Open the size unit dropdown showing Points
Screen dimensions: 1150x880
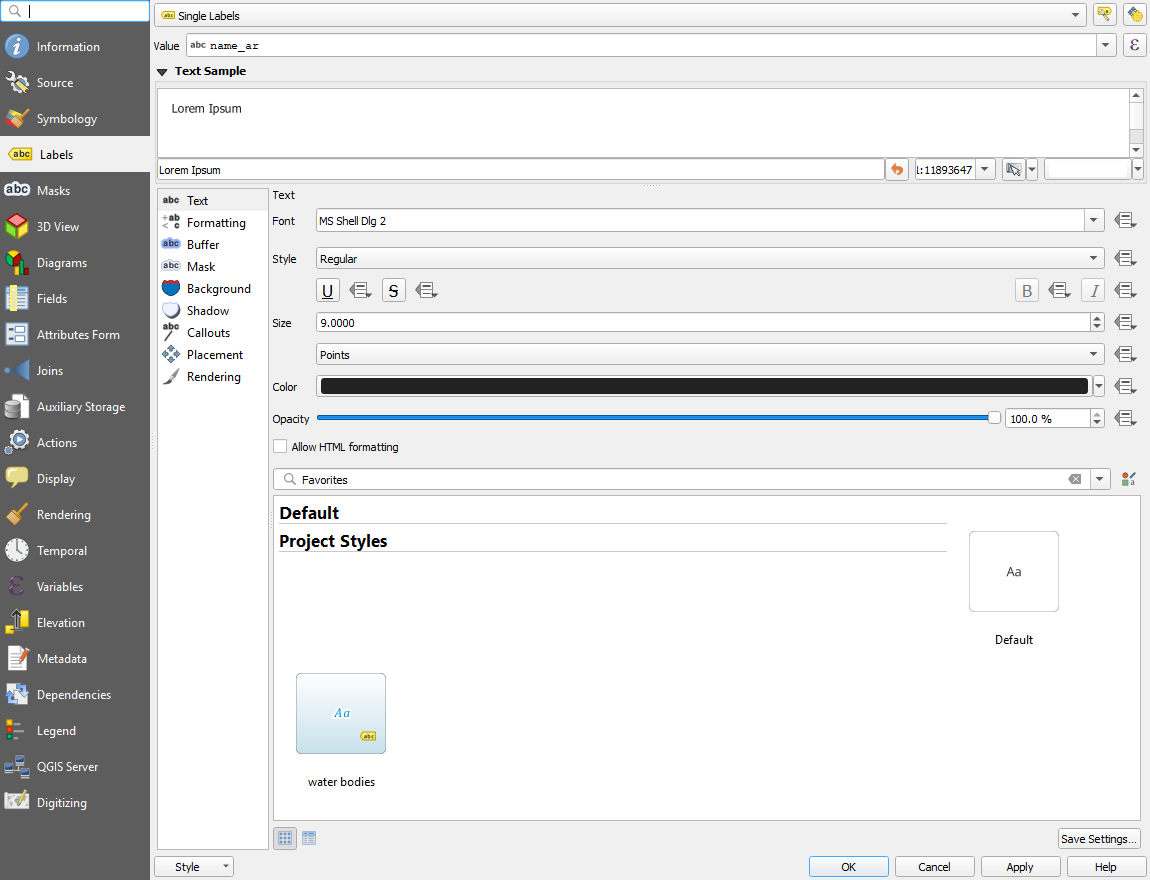(710, 354)
